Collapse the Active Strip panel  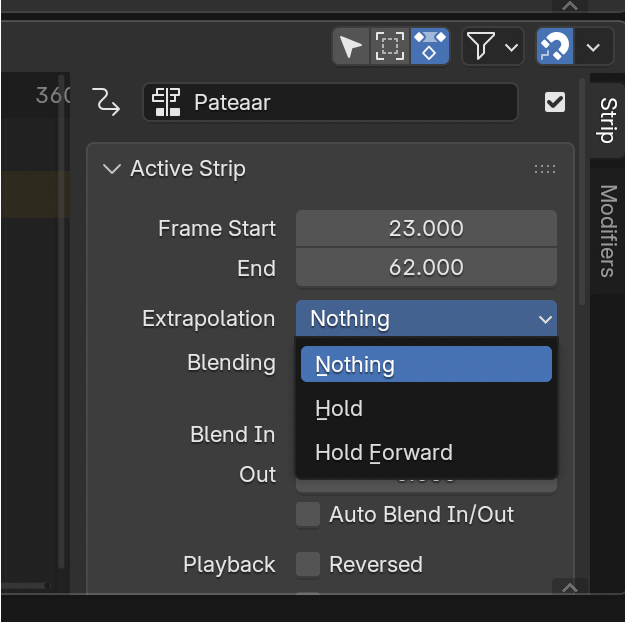[x=111, y=169]
